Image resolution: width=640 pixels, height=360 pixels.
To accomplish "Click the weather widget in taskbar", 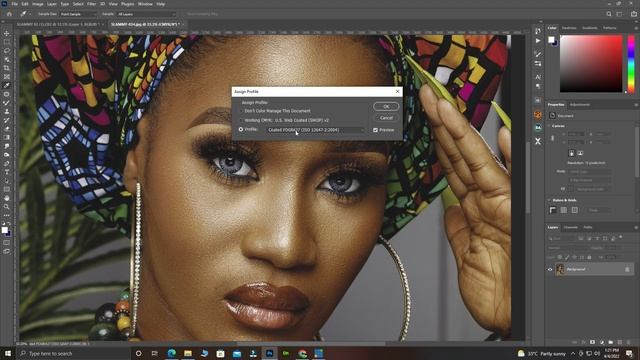I will pos(542,353).
